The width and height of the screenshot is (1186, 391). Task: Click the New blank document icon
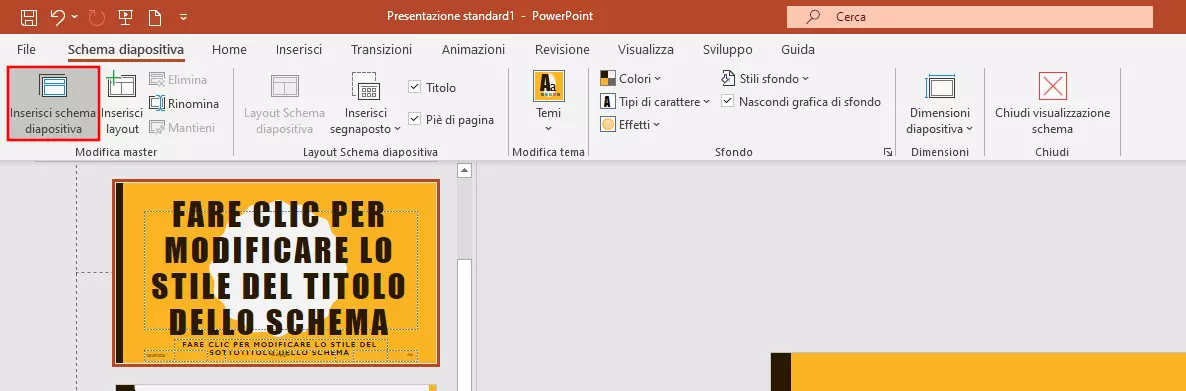tap(155, 16)
